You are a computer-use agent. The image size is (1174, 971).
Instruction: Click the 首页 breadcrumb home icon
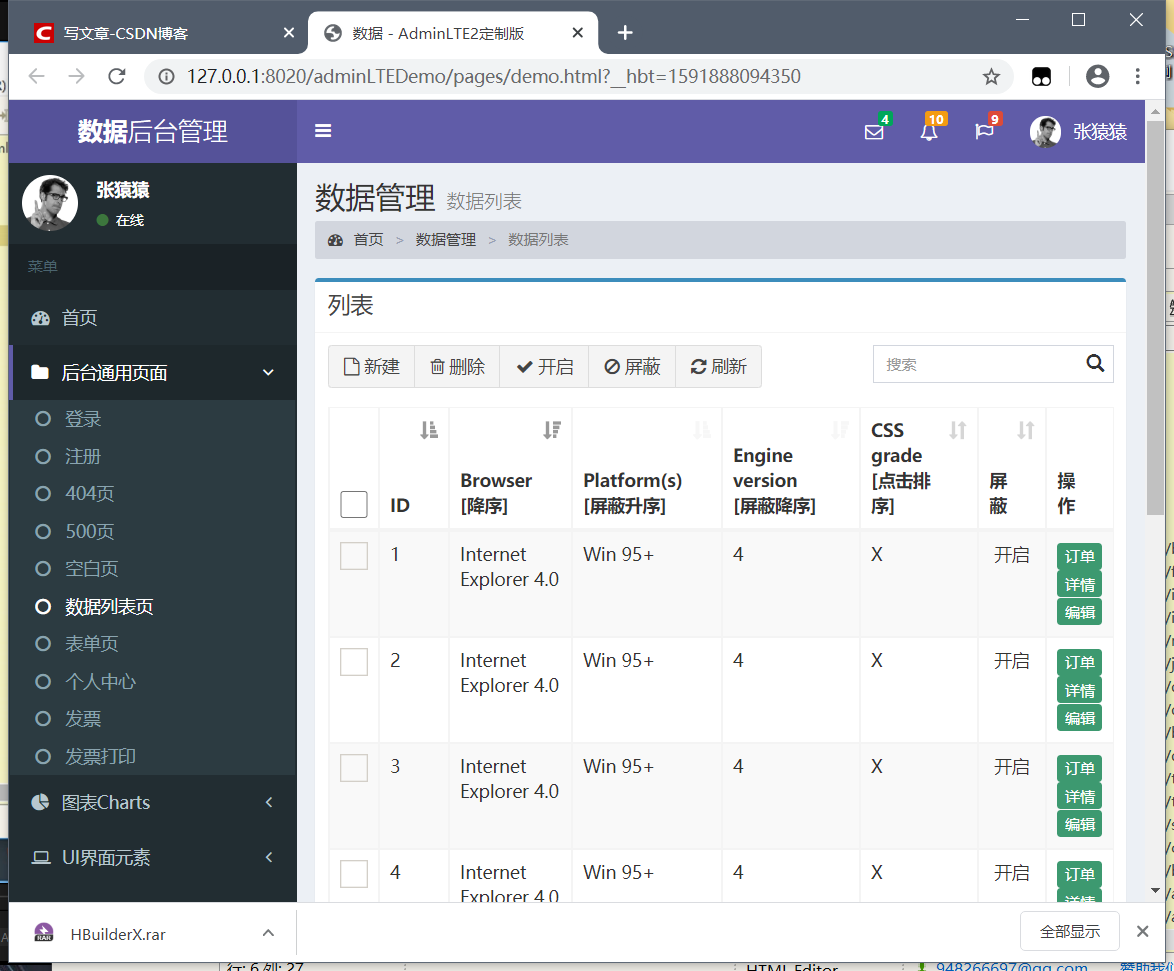coord(335,240)
